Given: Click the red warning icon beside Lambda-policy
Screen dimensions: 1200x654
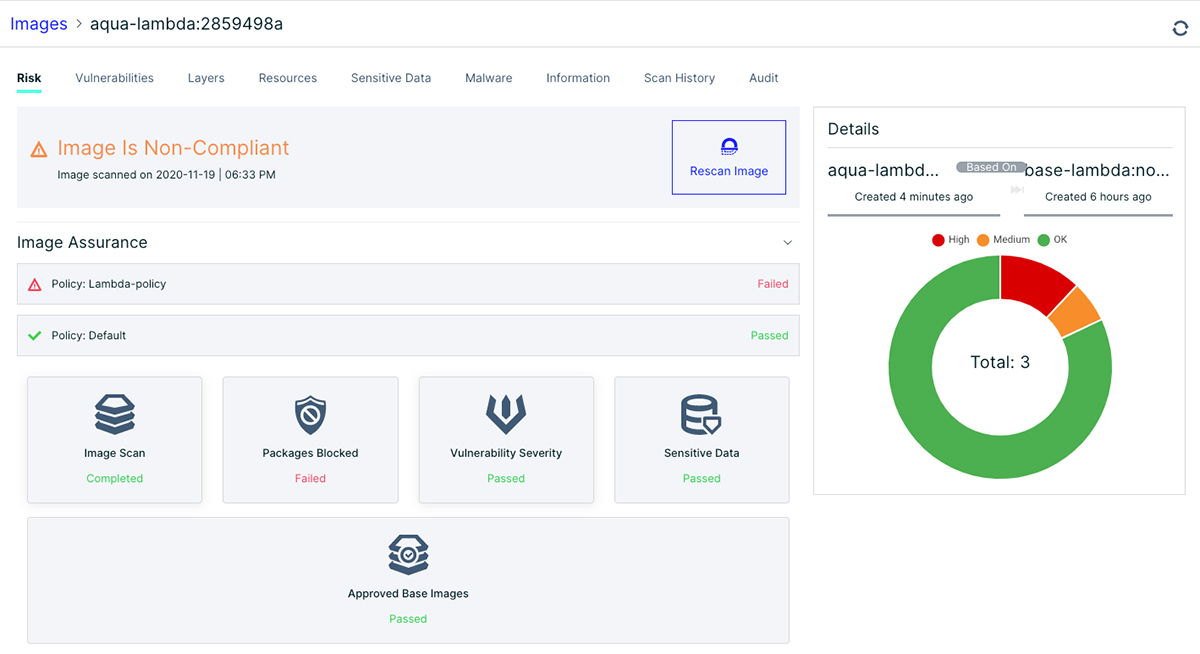Looking at the screenshot, I should 35,284.
